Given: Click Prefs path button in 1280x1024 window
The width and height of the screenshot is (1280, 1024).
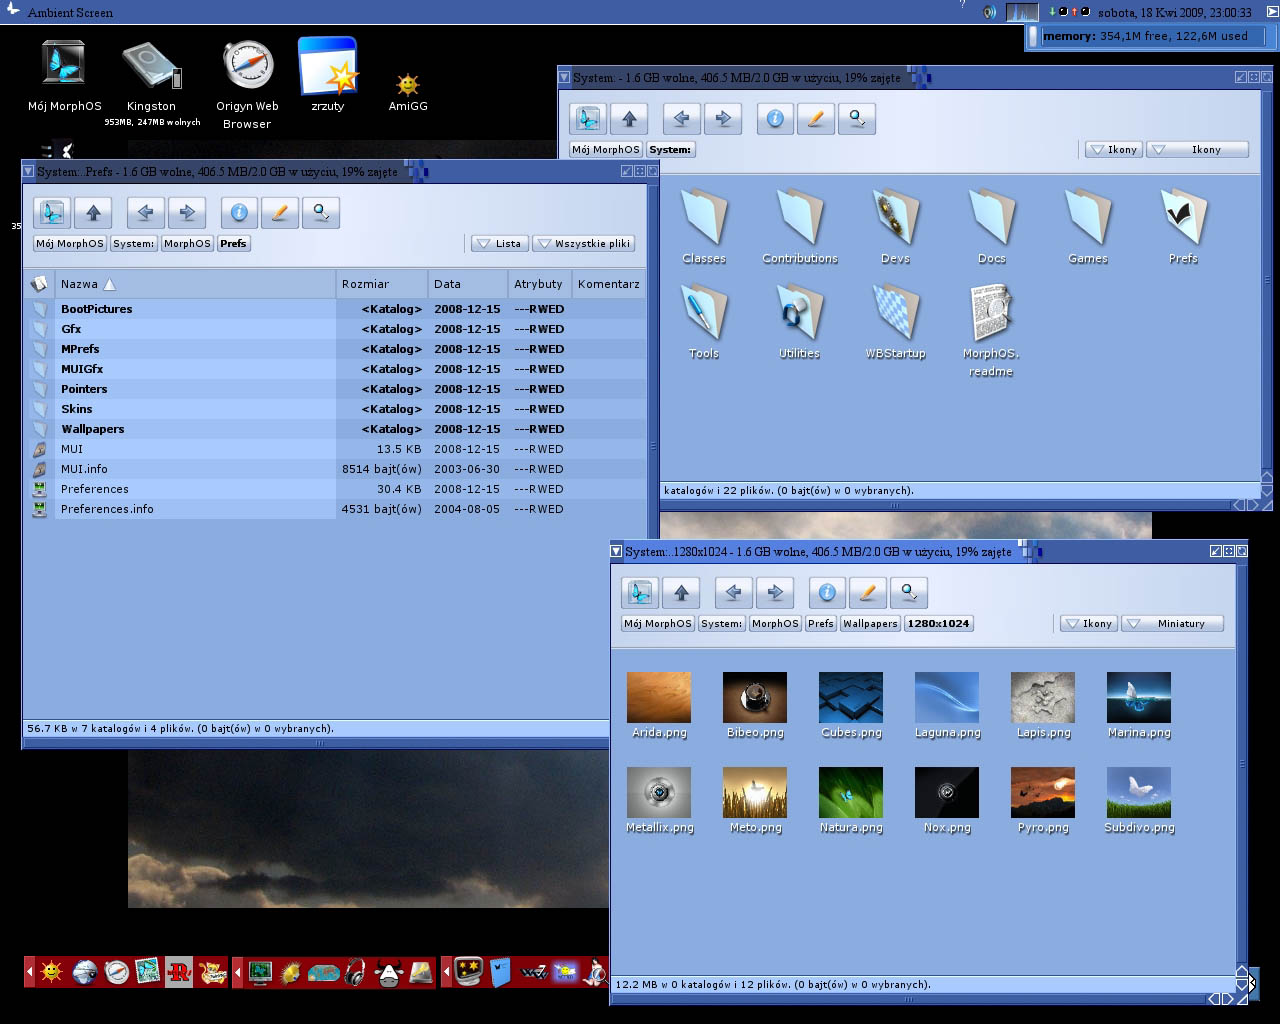Looking at the screenshot, I should tap(821, 623).
